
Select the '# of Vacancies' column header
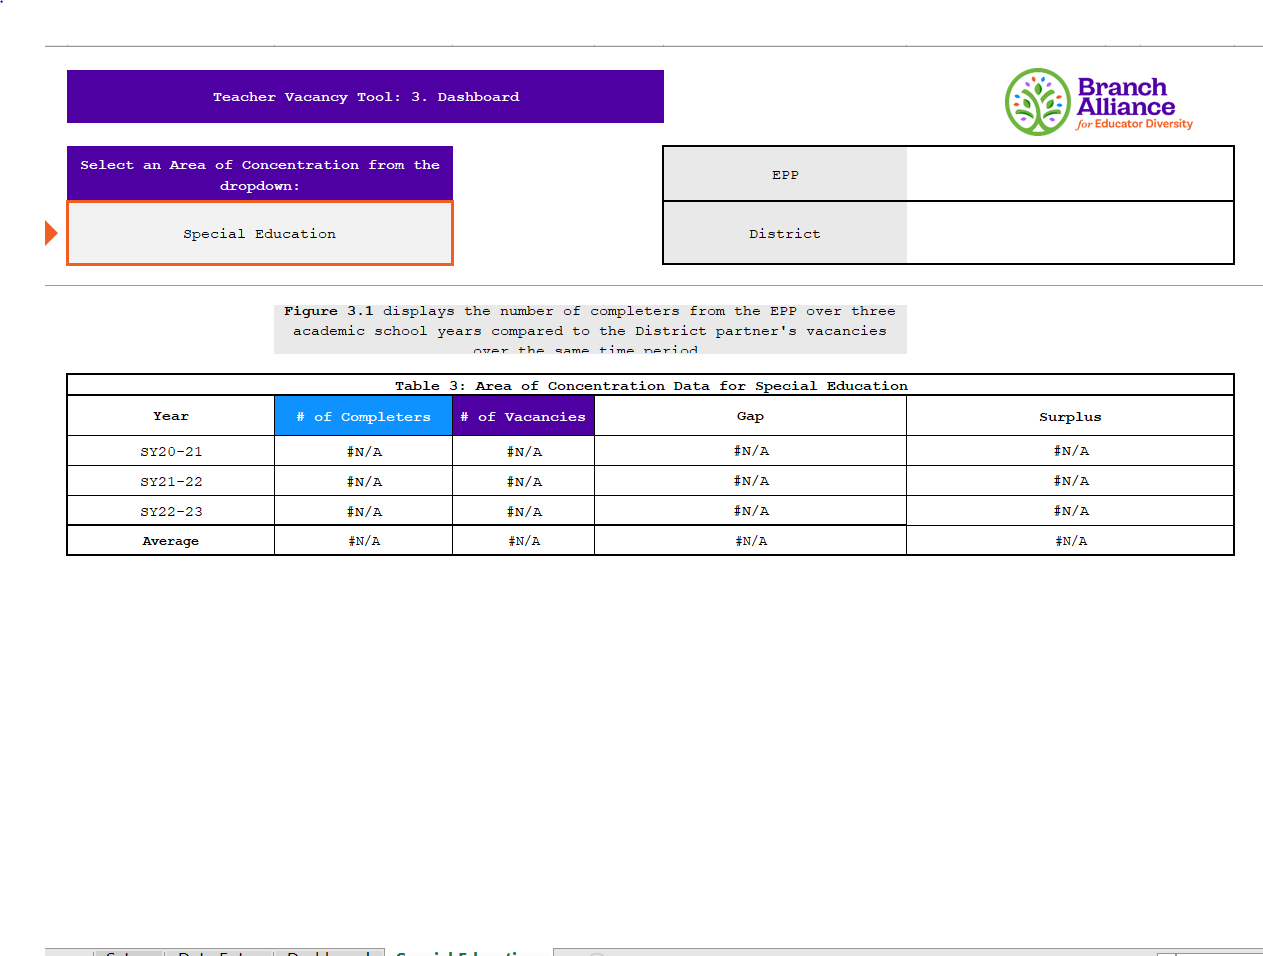tap(523, 416)
